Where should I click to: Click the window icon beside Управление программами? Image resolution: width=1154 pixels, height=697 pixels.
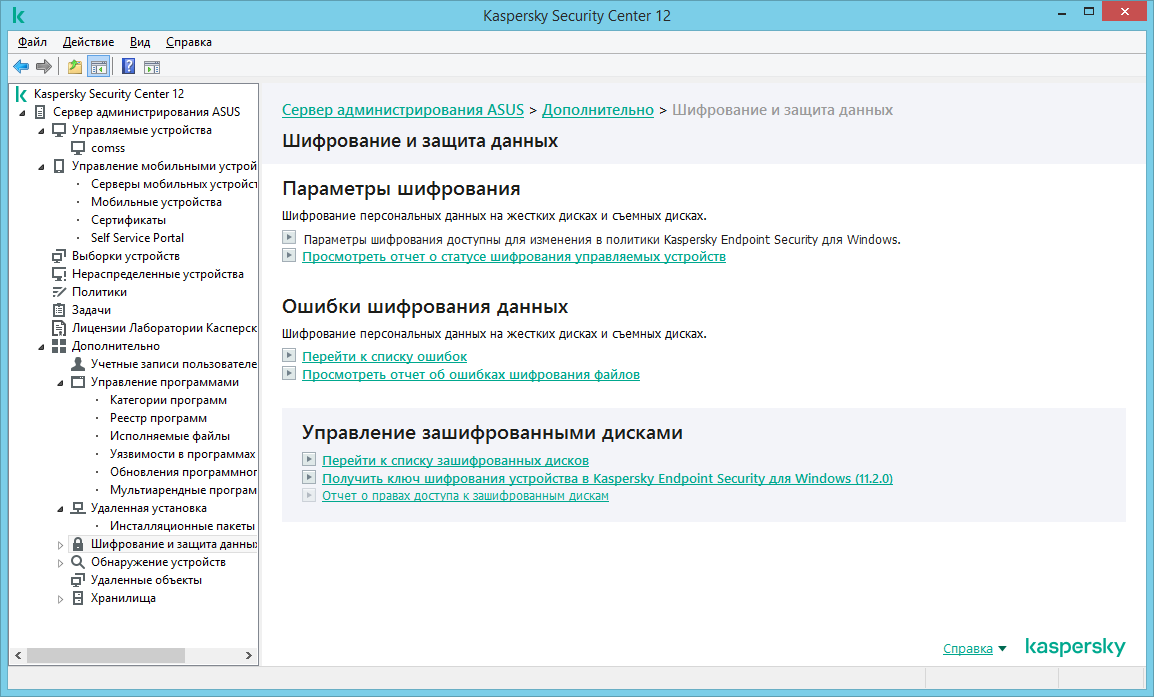click(x=78, y=382)
